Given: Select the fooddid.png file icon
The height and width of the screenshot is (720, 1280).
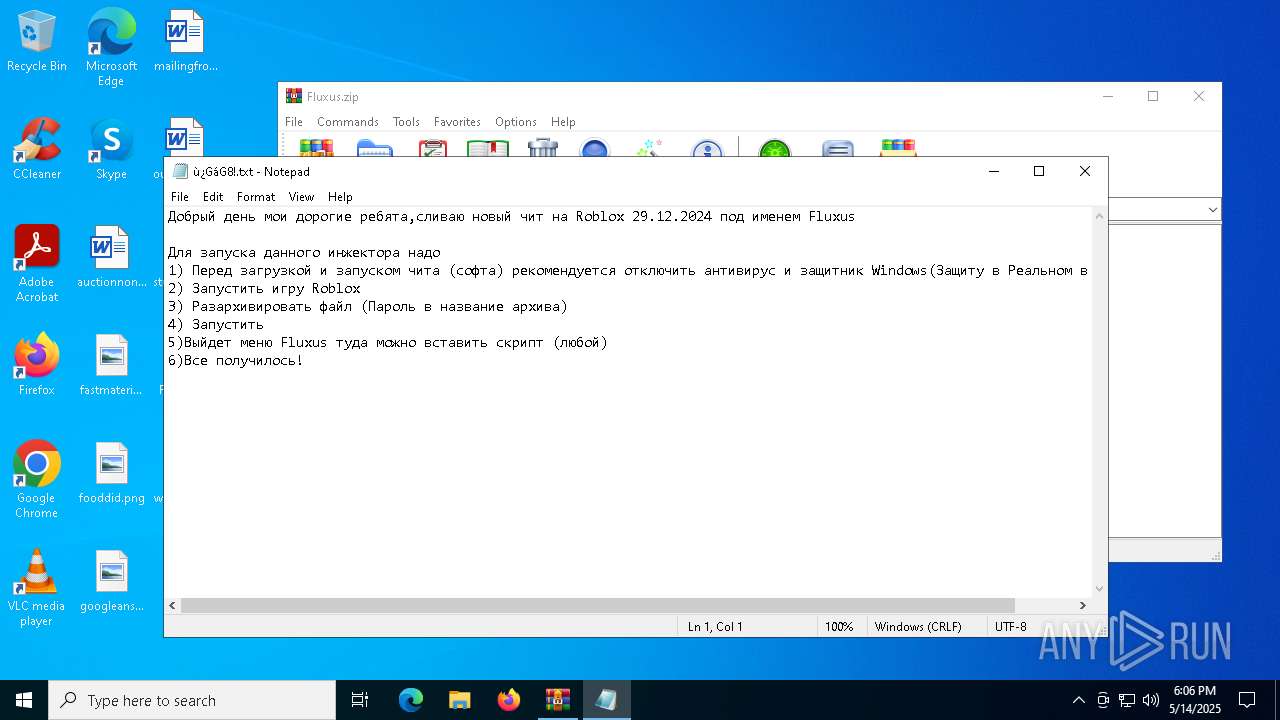Looking at the screenshot, I should 111,473.
